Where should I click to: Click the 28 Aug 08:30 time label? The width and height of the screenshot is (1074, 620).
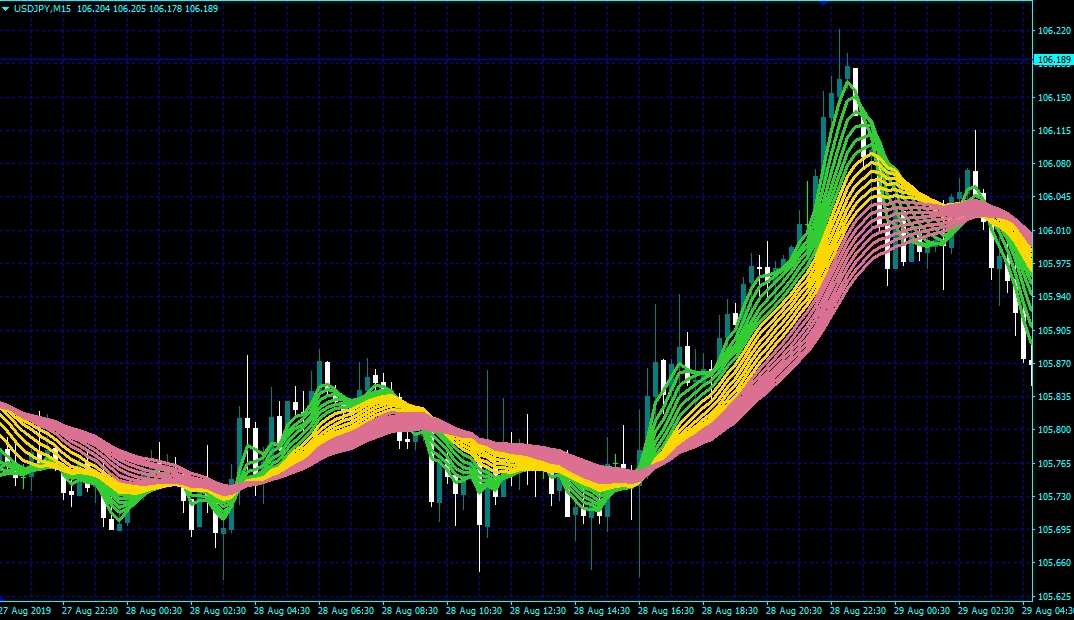click(410, 610)
